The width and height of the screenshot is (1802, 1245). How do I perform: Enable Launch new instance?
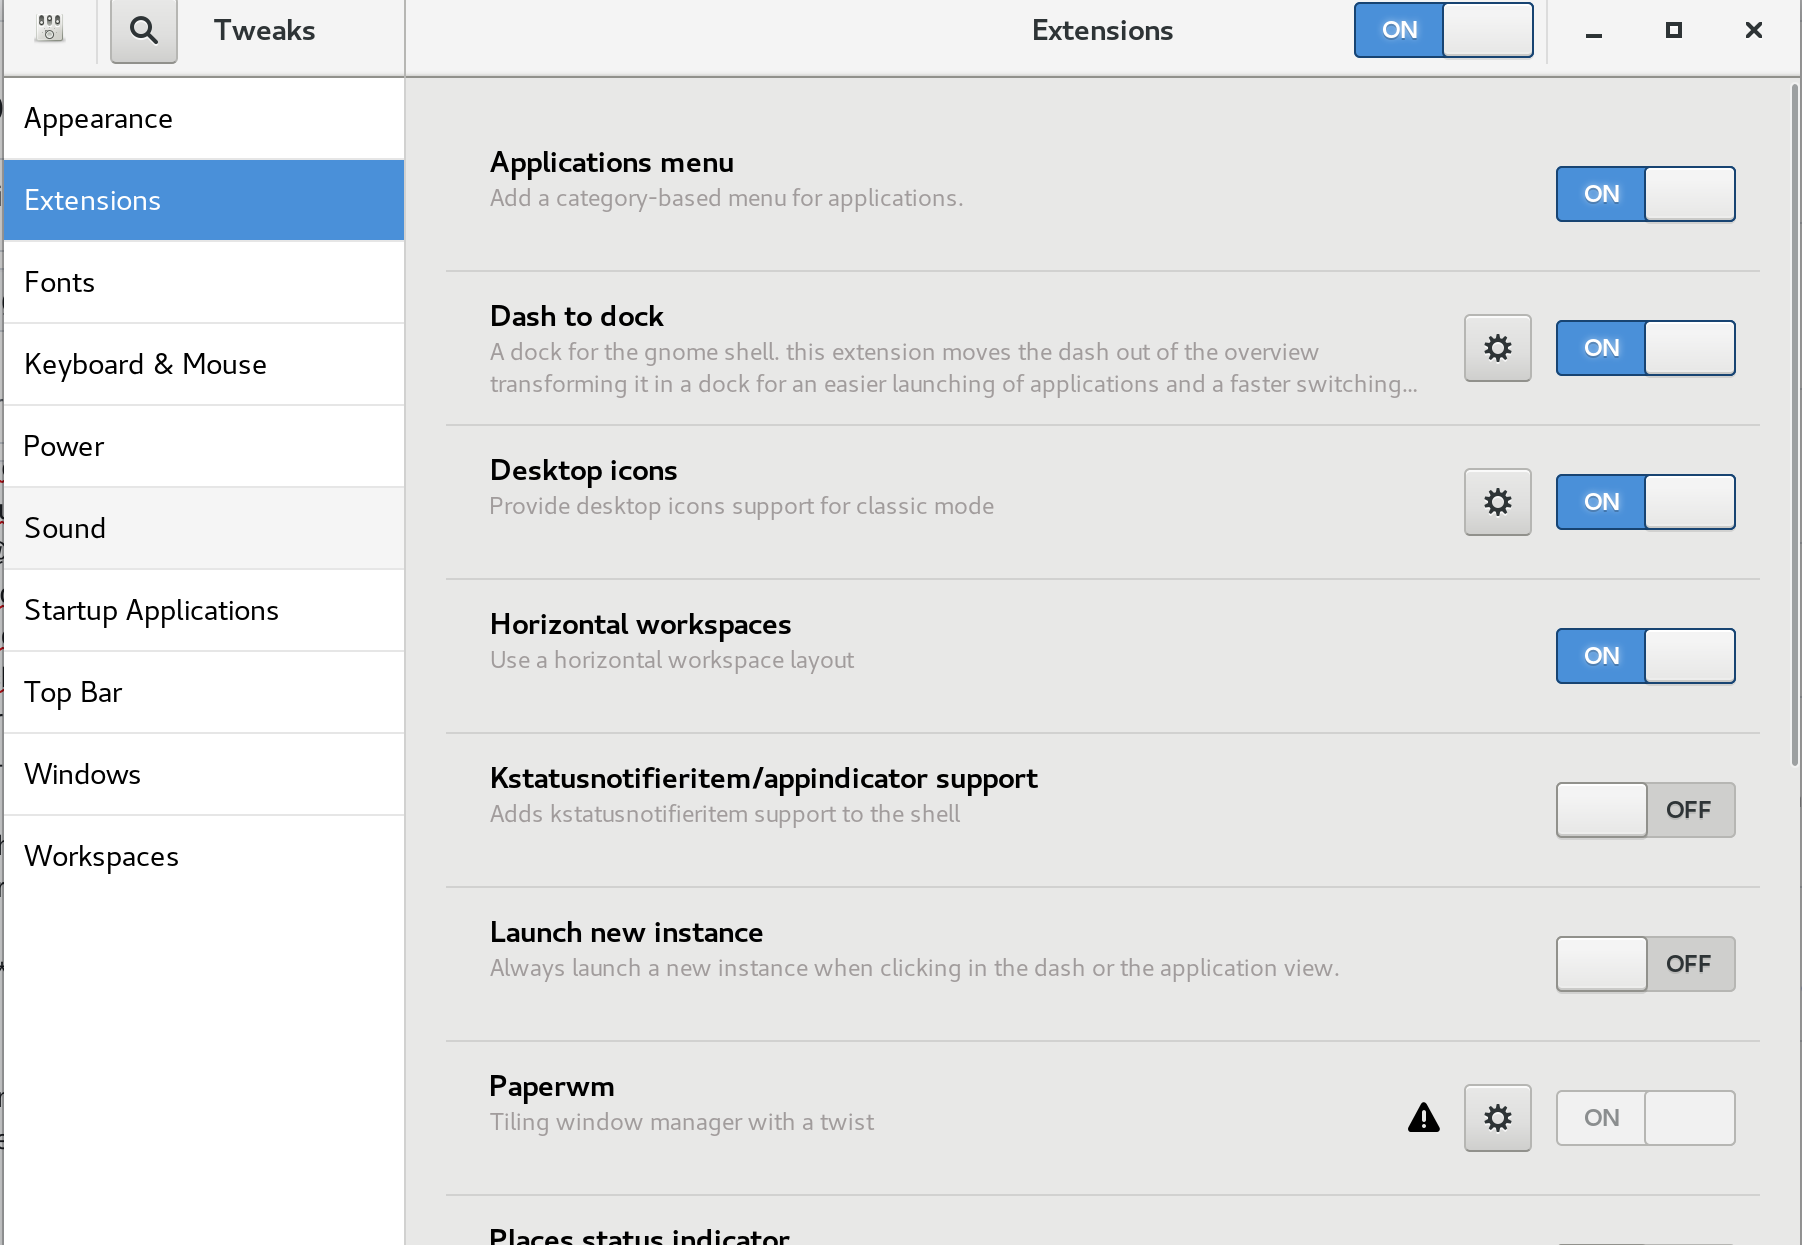click(1644, 964)
